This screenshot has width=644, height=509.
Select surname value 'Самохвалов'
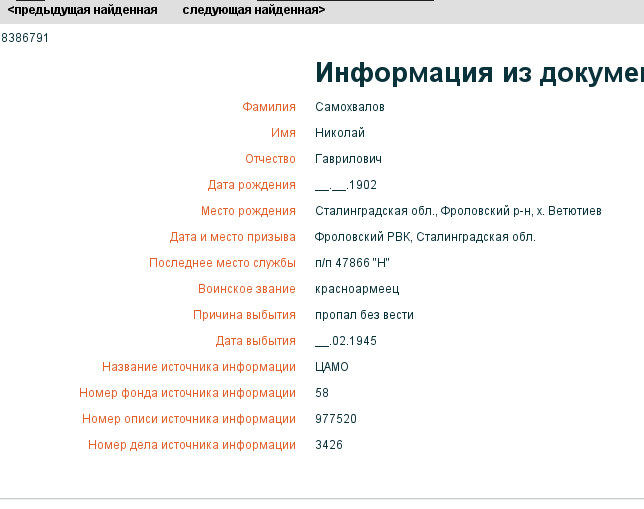click(350, 107)
